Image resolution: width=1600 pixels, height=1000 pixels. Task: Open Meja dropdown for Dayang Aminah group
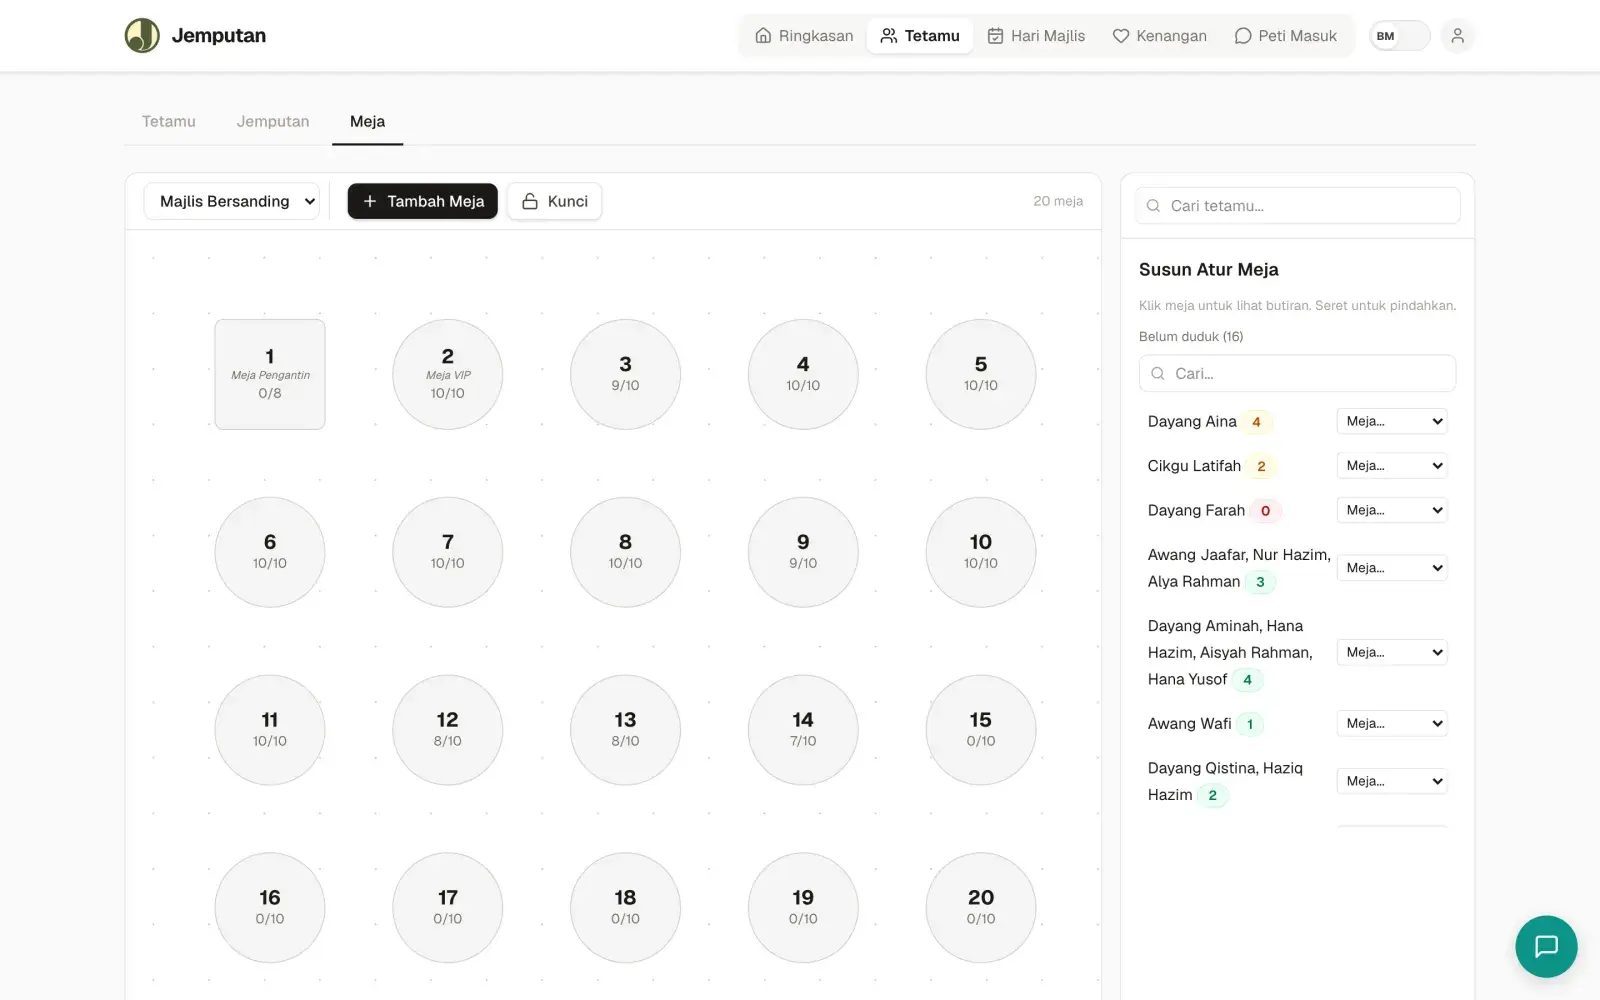click(1392, 652)
